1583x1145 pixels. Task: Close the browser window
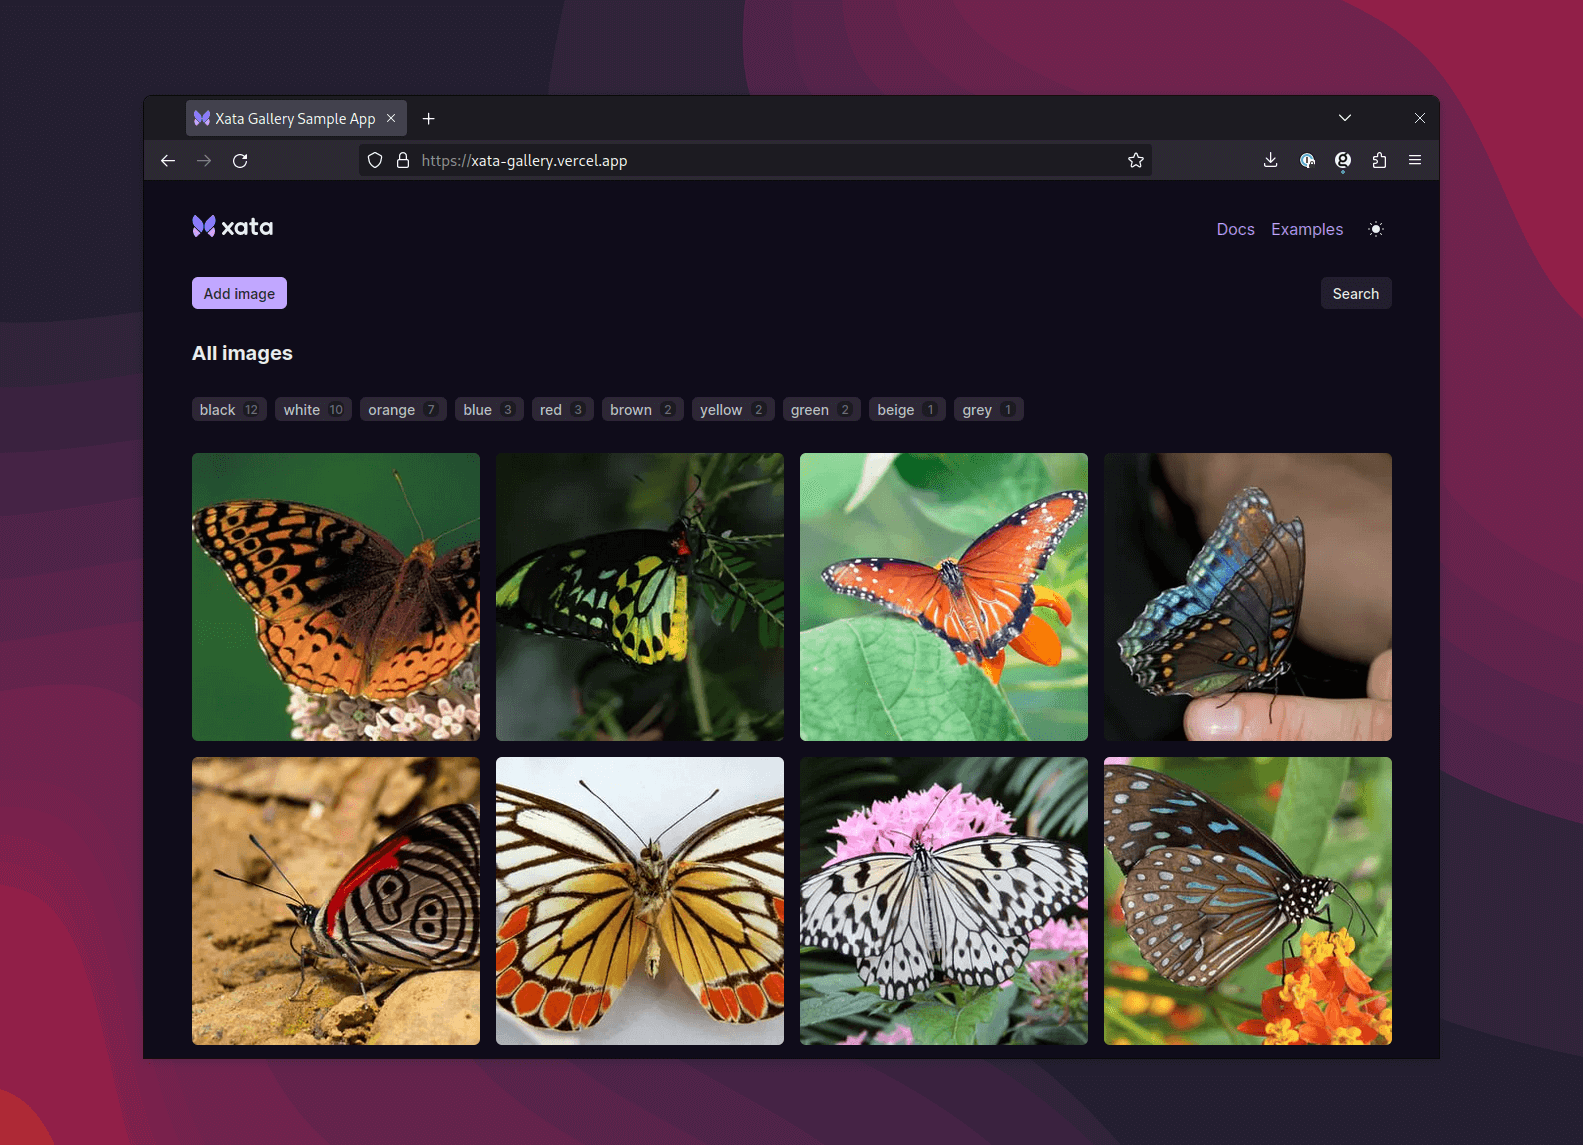(x=1420, y=118)
